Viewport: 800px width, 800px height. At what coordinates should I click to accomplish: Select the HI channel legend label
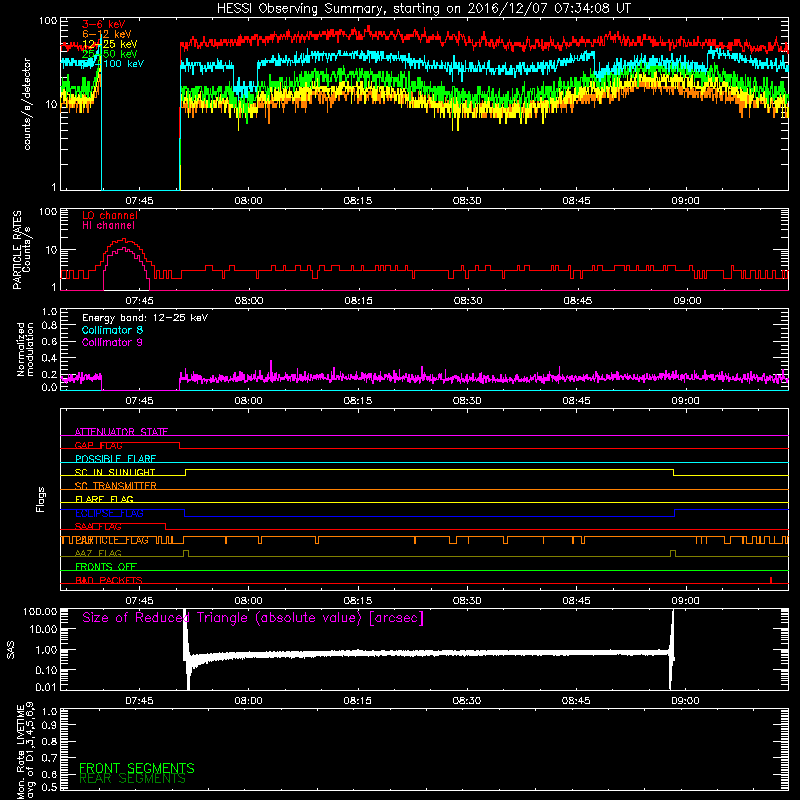(x=108, y=226)
